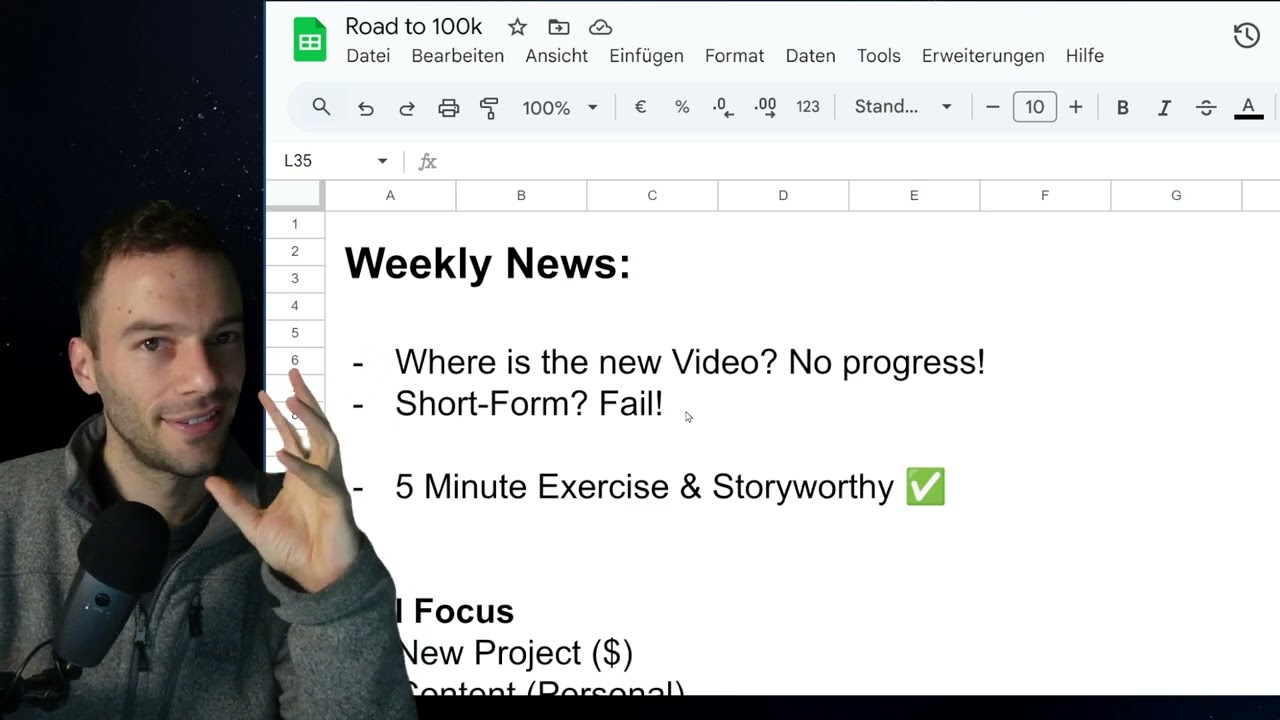Open the Datei menu
Image resolution: width=1280 pixels, height=720 pixels.
[x=368, y=56]
